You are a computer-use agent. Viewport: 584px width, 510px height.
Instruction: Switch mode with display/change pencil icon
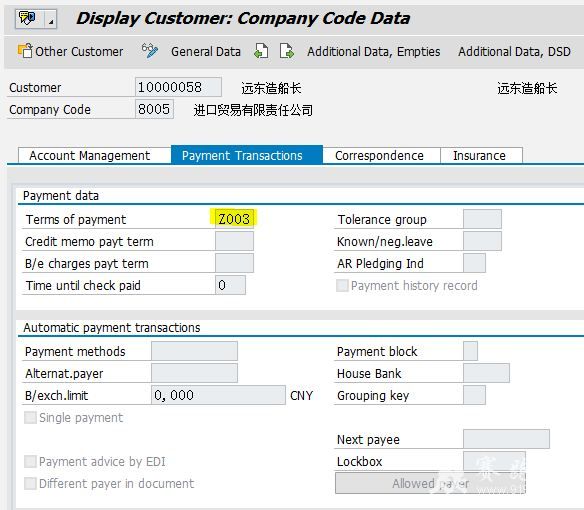[150, 51]
